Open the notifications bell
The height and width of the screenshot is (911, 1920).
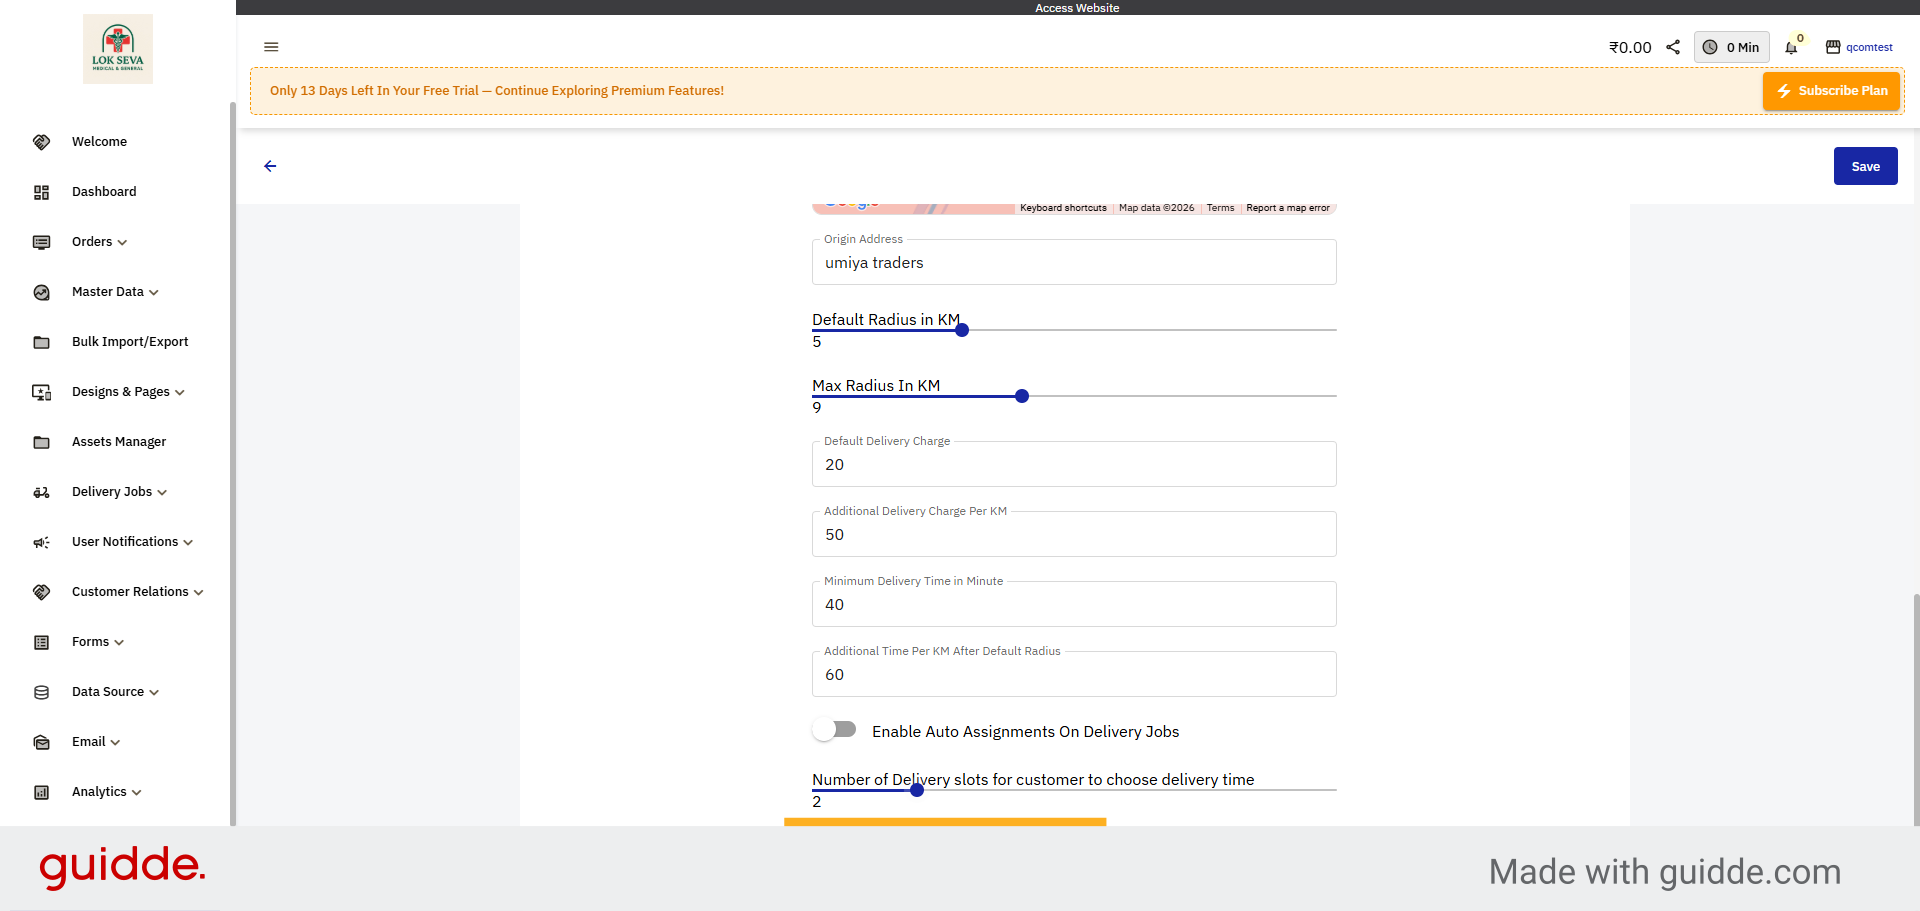point(1791,47)
